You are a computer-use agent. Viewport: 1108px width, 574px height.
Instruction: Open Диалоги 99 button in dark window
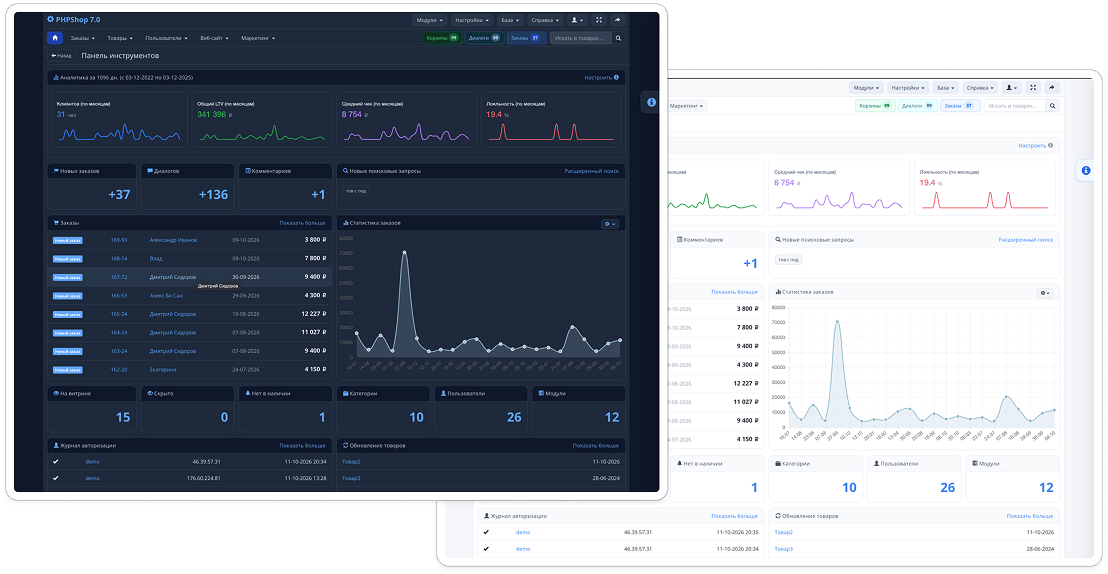[x=484, y=38]
